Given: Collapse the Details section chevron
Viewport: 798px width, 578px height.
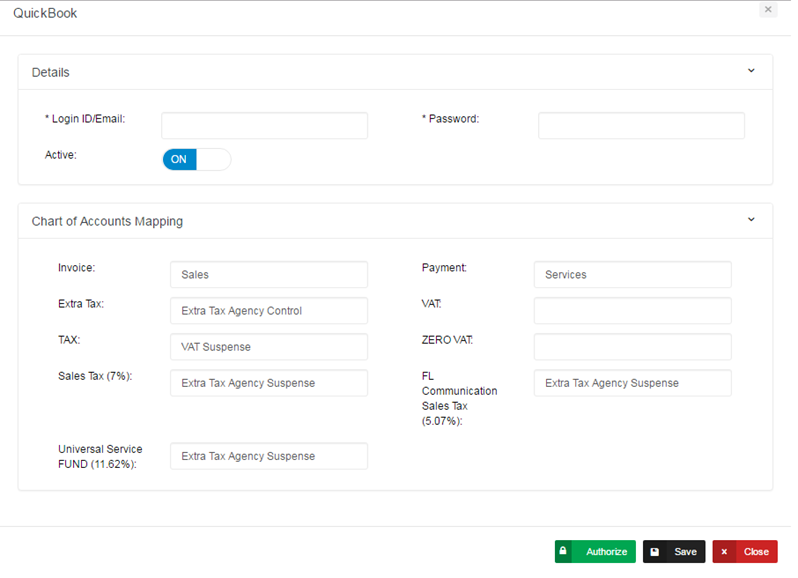Looking at the screenshot, I should click(751, 71).
